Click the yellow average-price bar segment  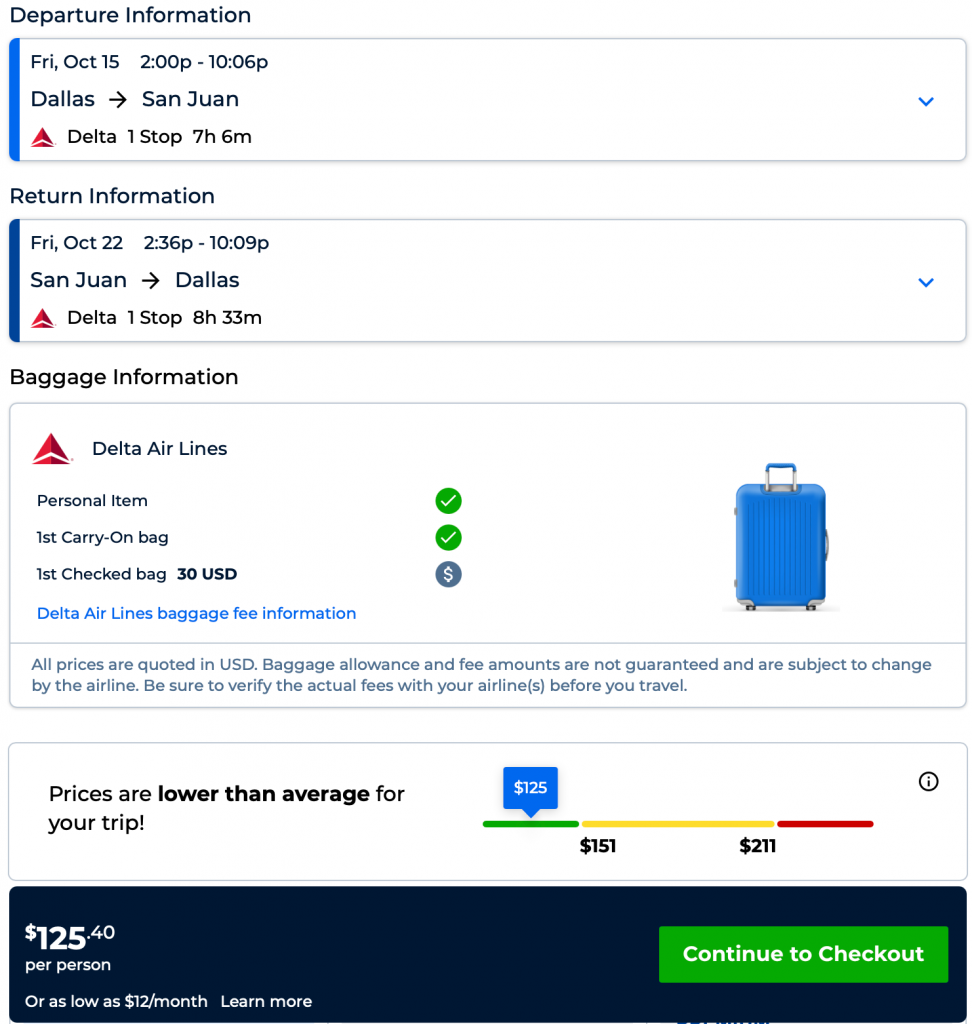[678, 824]
